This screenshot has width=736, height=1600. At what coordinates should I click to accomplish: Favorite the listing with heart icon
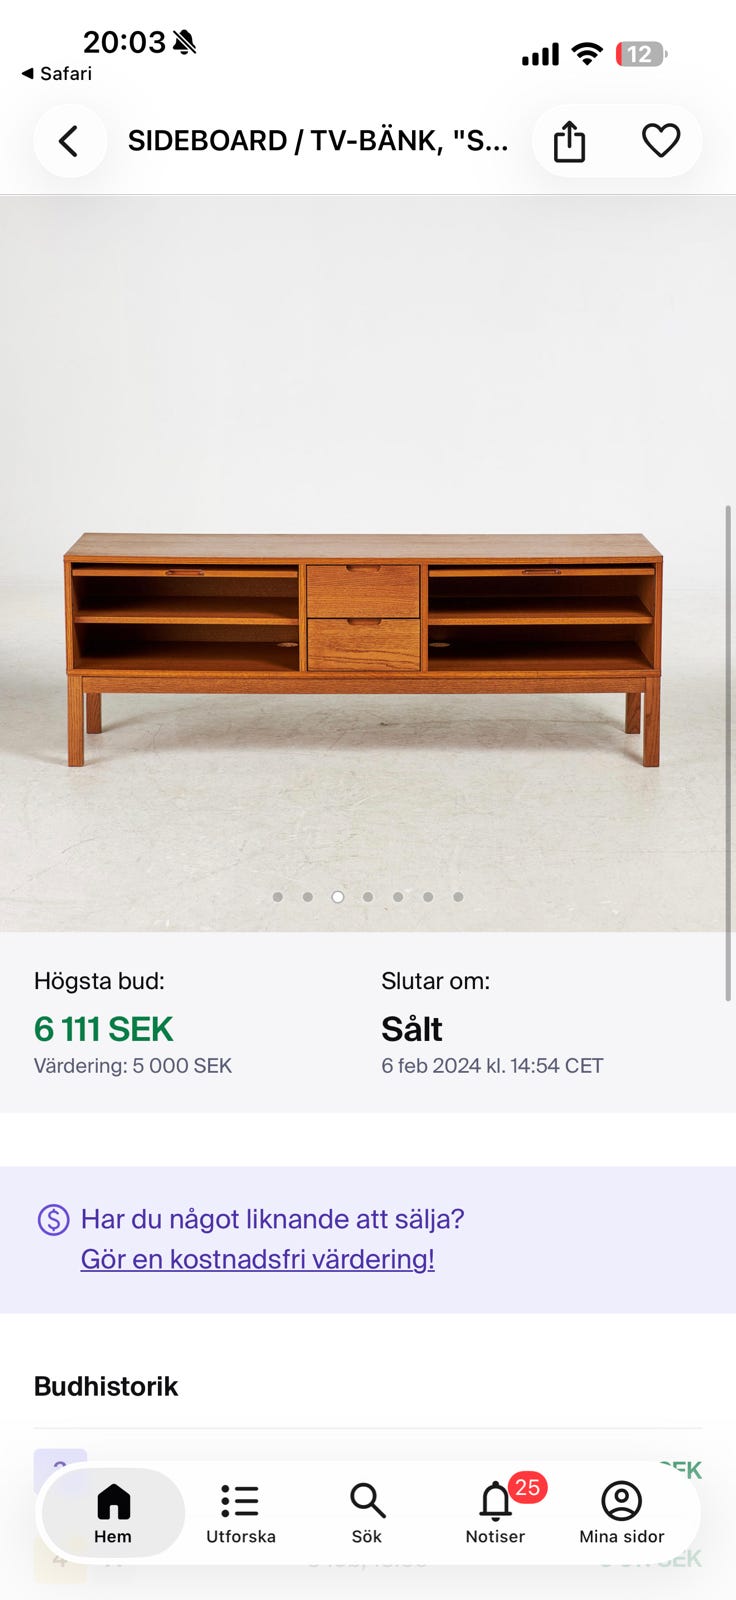[x=661, y=141]
